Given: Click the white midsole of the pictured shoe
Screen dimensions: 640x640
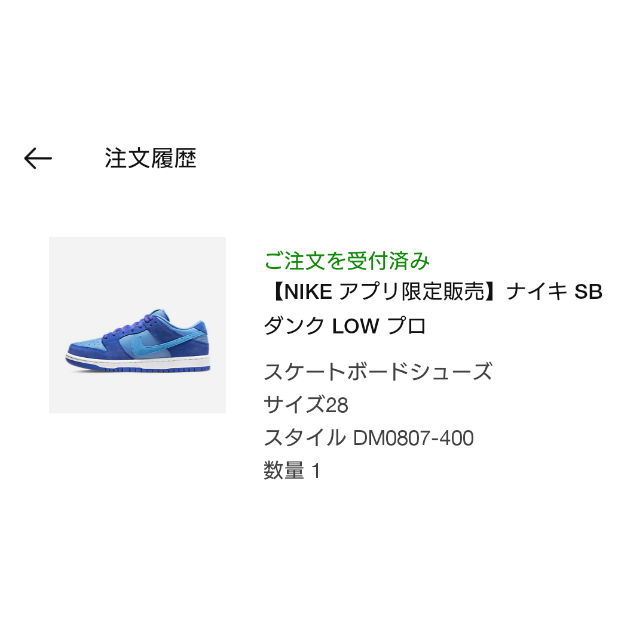Looking at the screenshot, I should (138, 362).
